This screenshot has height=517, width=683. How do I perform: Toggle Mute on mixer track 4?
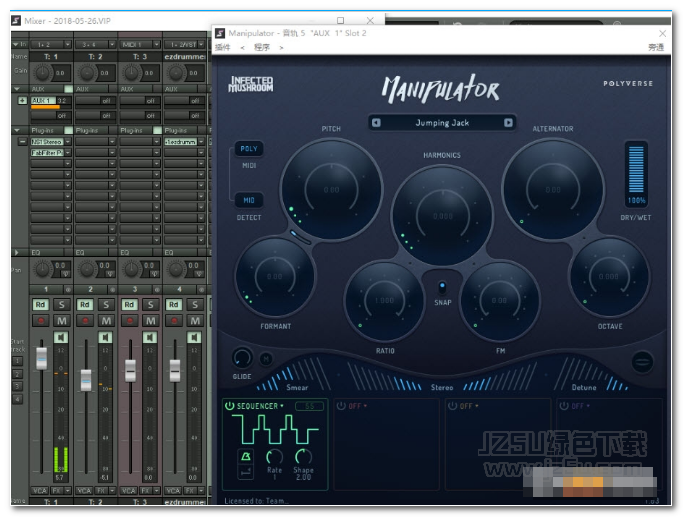[x=195, y=321]
